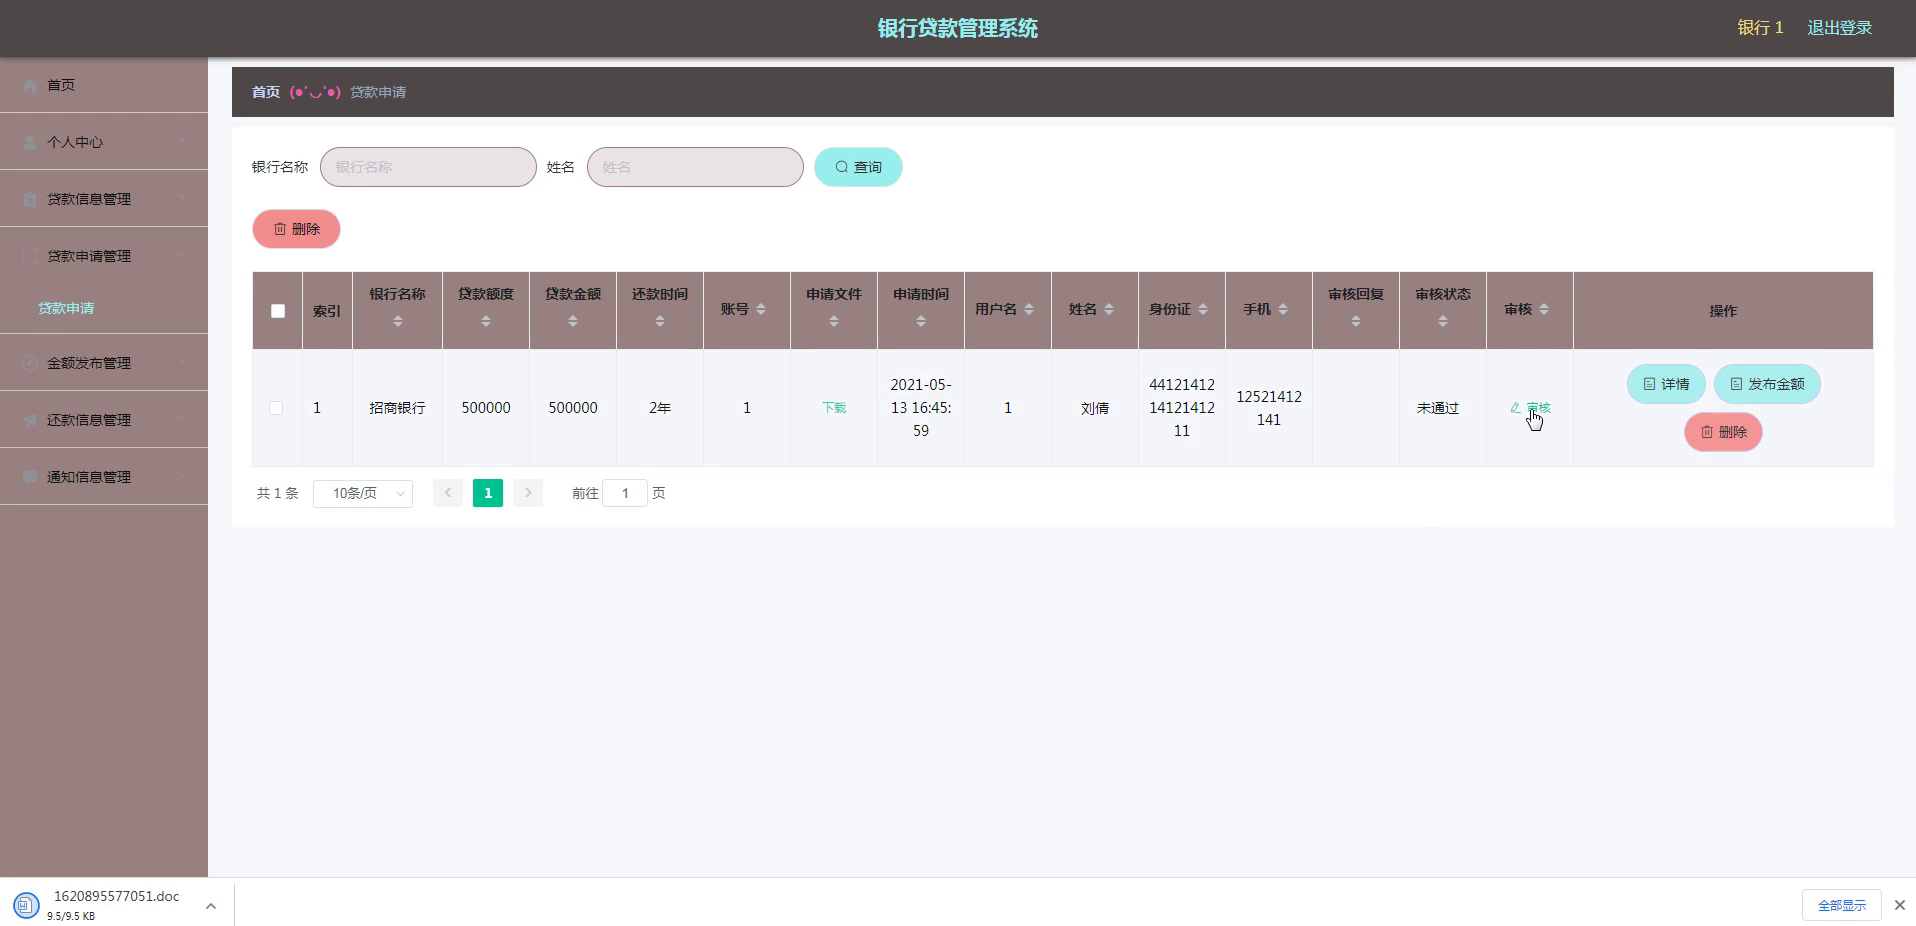Expand the 个人中心 sidebar menu
Screen dimensions: 1916x926
pyautogui.click(x=104, y=142)
